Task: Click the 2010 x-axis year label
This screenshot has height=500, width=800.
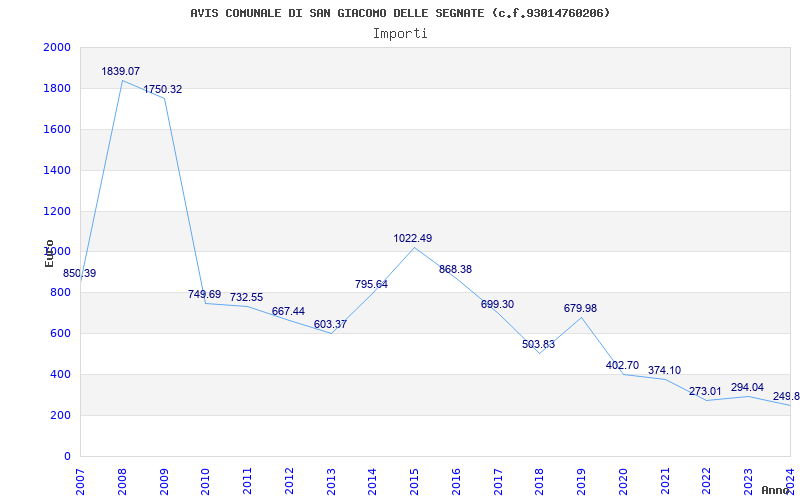Action: pos(206,481)
